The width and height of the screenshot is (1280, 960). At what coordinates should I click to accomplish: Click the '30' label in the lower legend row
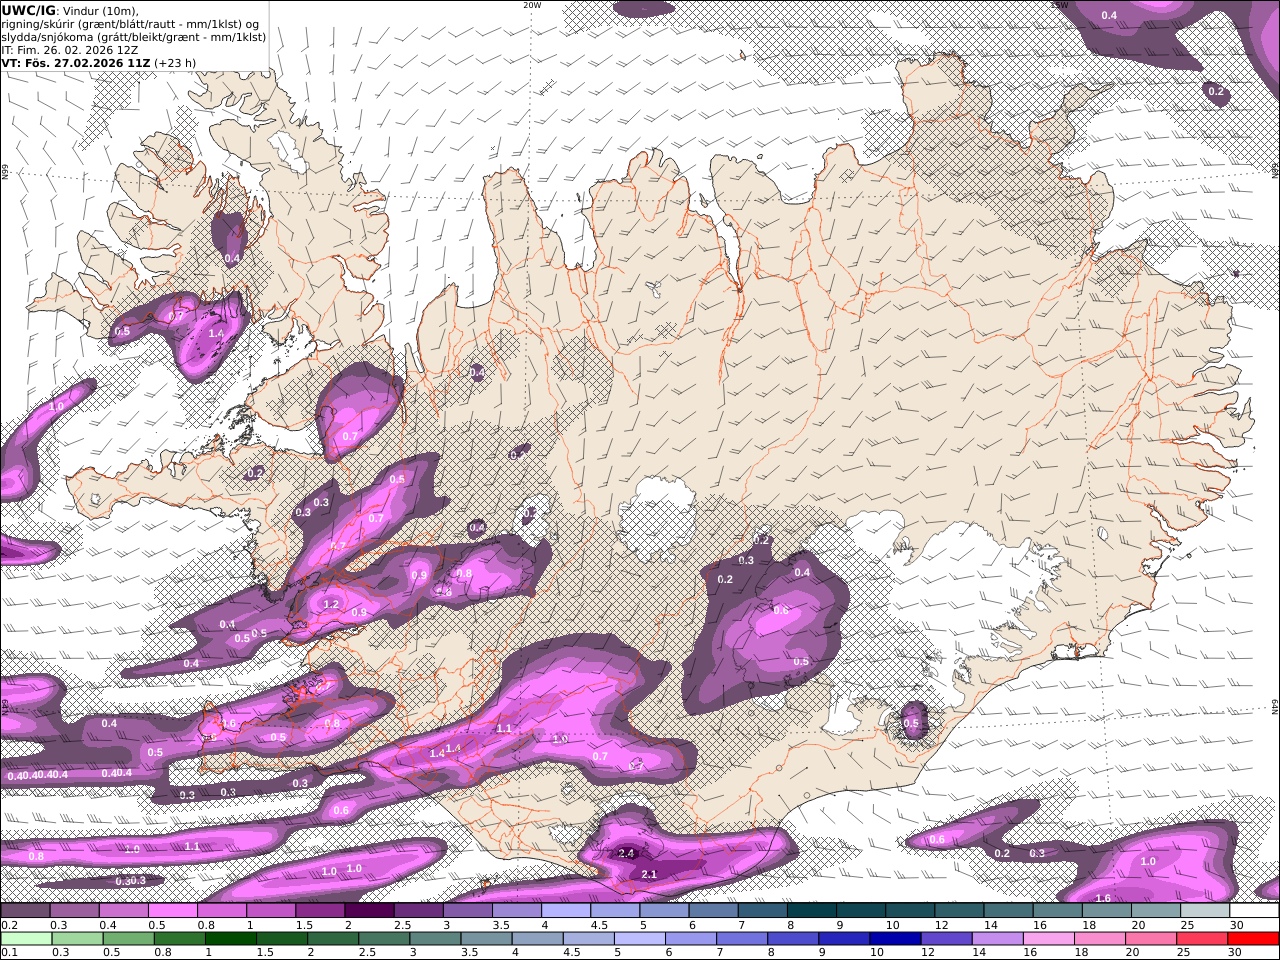coord(1234,953)
